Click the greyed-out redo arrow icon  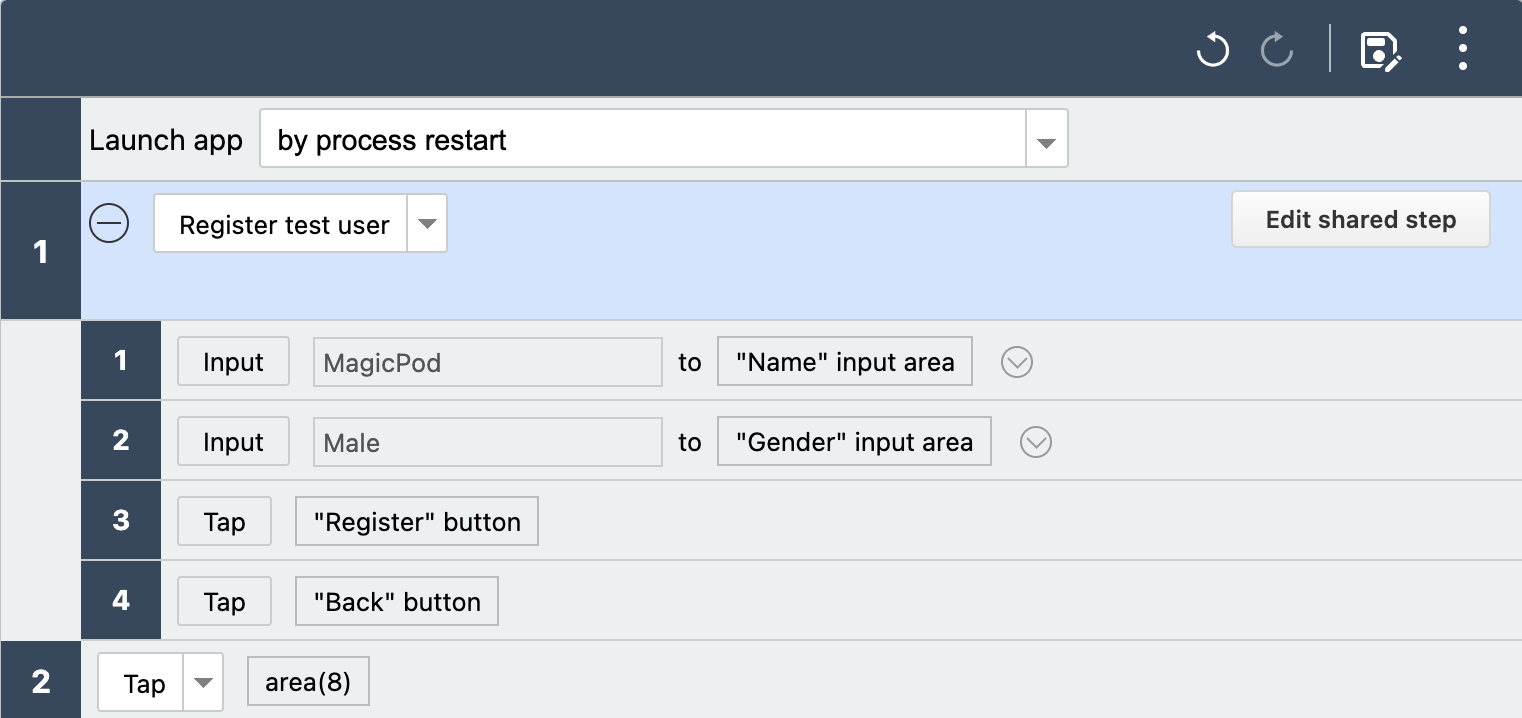tap(1277, 49)
